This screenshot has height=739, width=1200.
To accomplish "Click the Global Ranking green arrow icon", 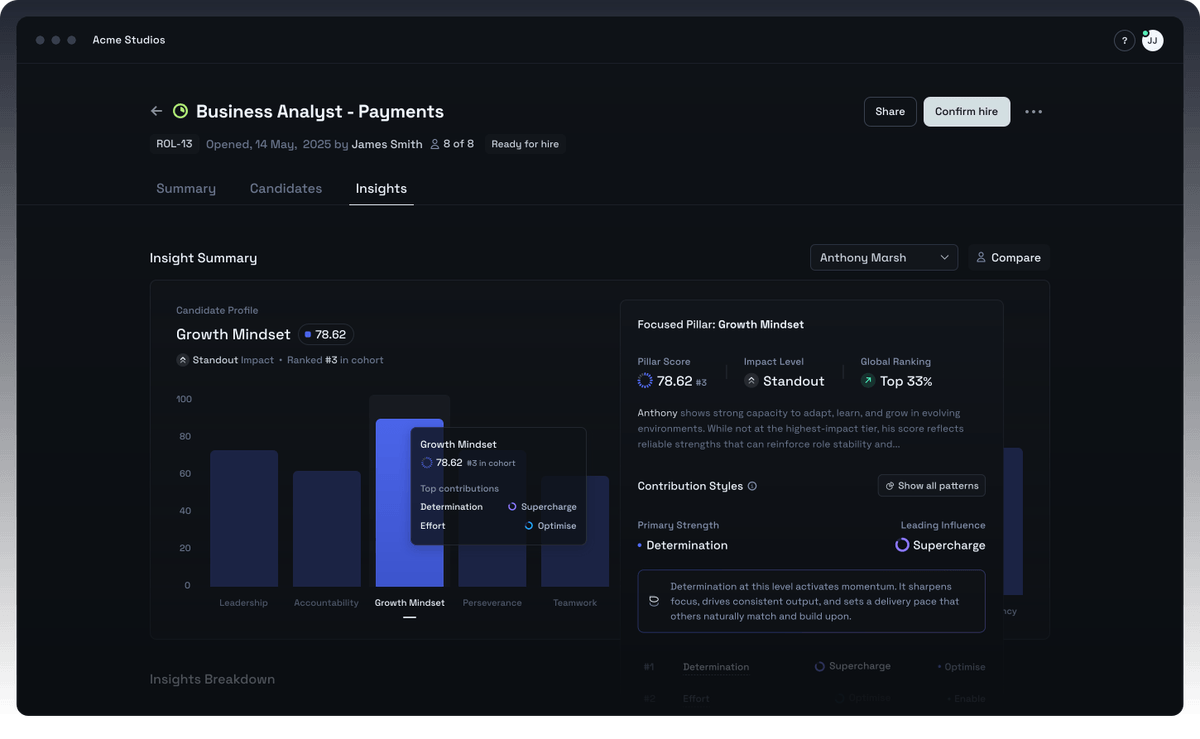I will (x=868, y=381).
